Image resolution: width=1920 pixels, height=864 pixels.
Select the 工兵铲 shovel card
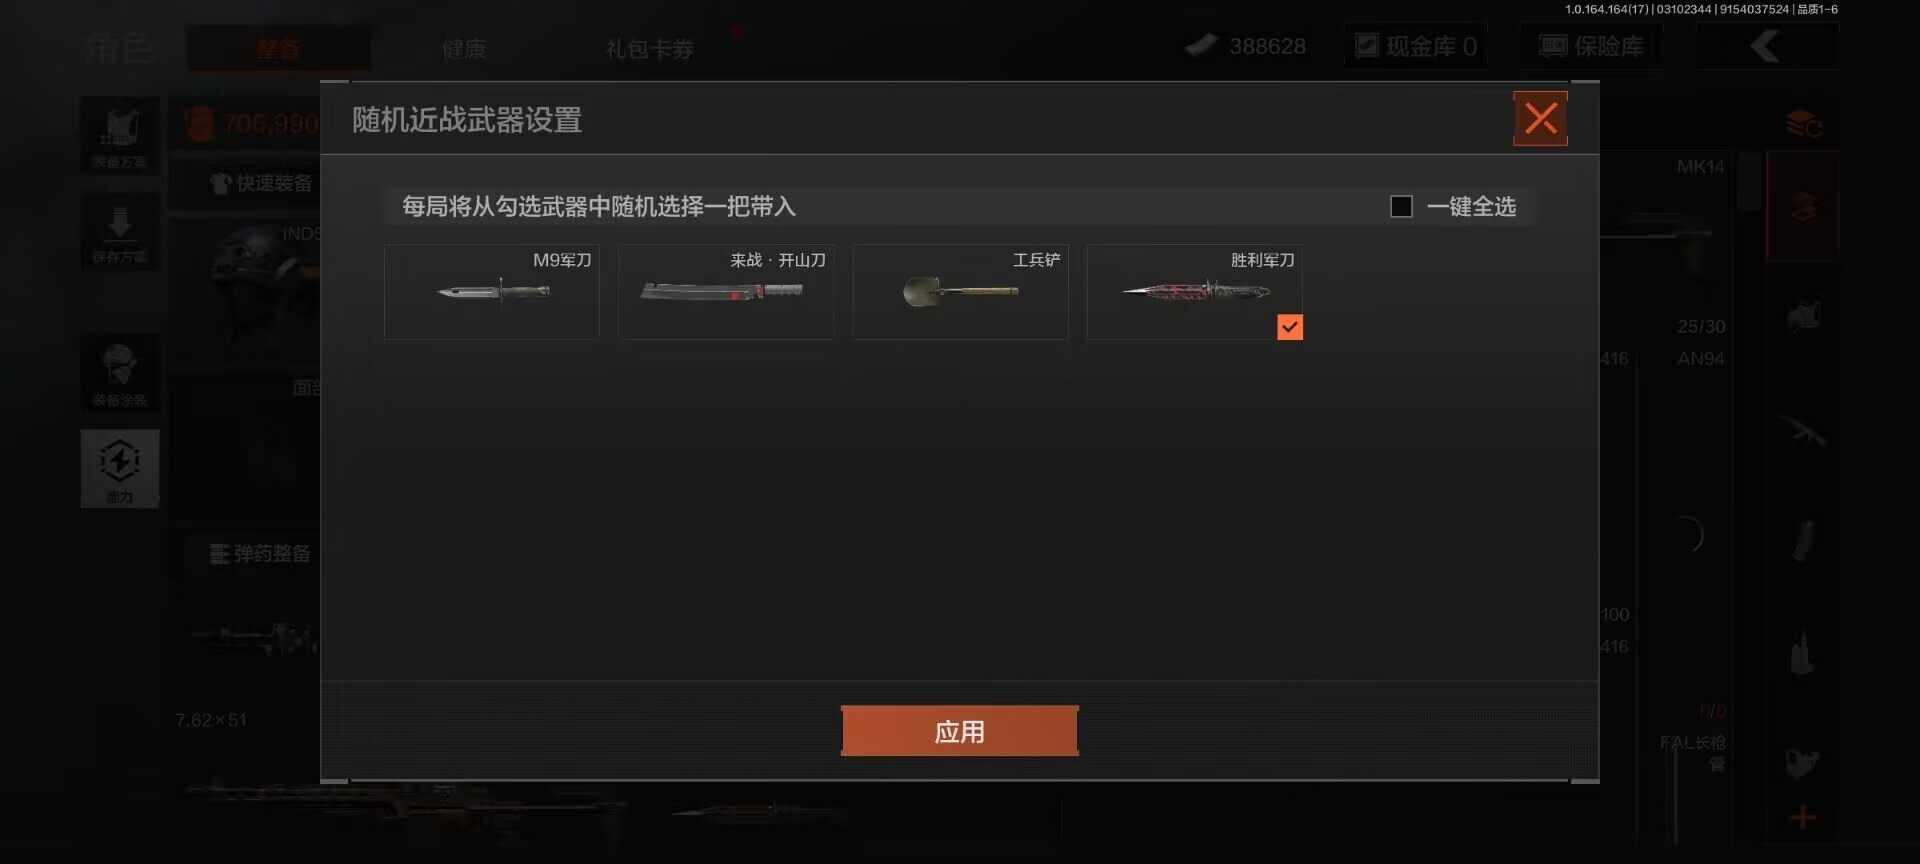(960, 292)
